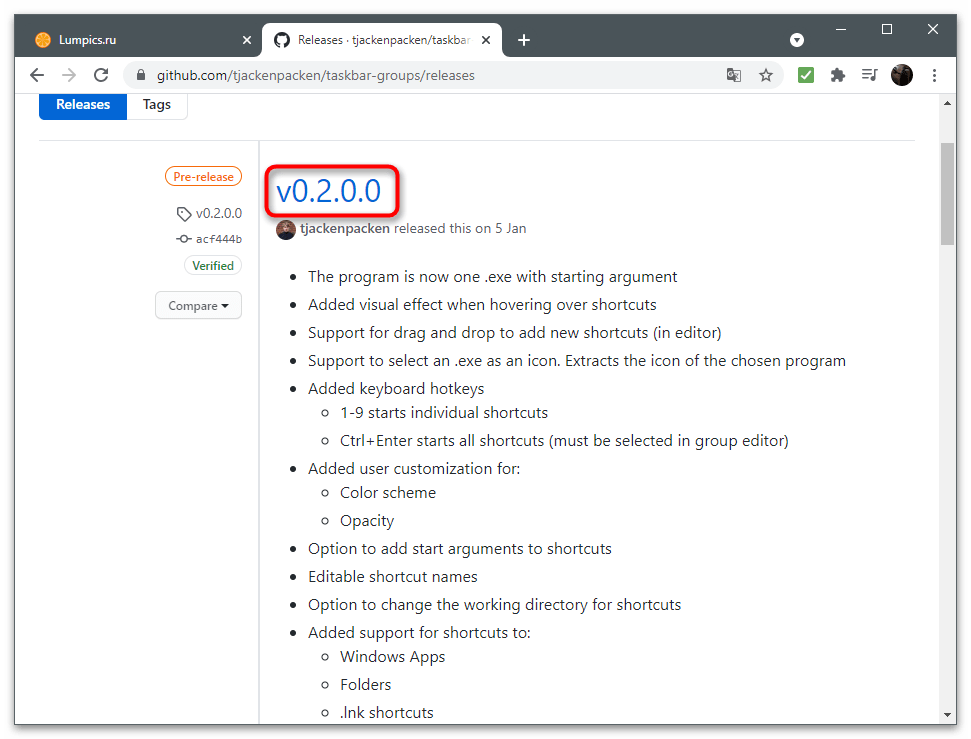Click text 'Added keyboard hotkeys'
This screenshot has height=739, width=971.
396,388
